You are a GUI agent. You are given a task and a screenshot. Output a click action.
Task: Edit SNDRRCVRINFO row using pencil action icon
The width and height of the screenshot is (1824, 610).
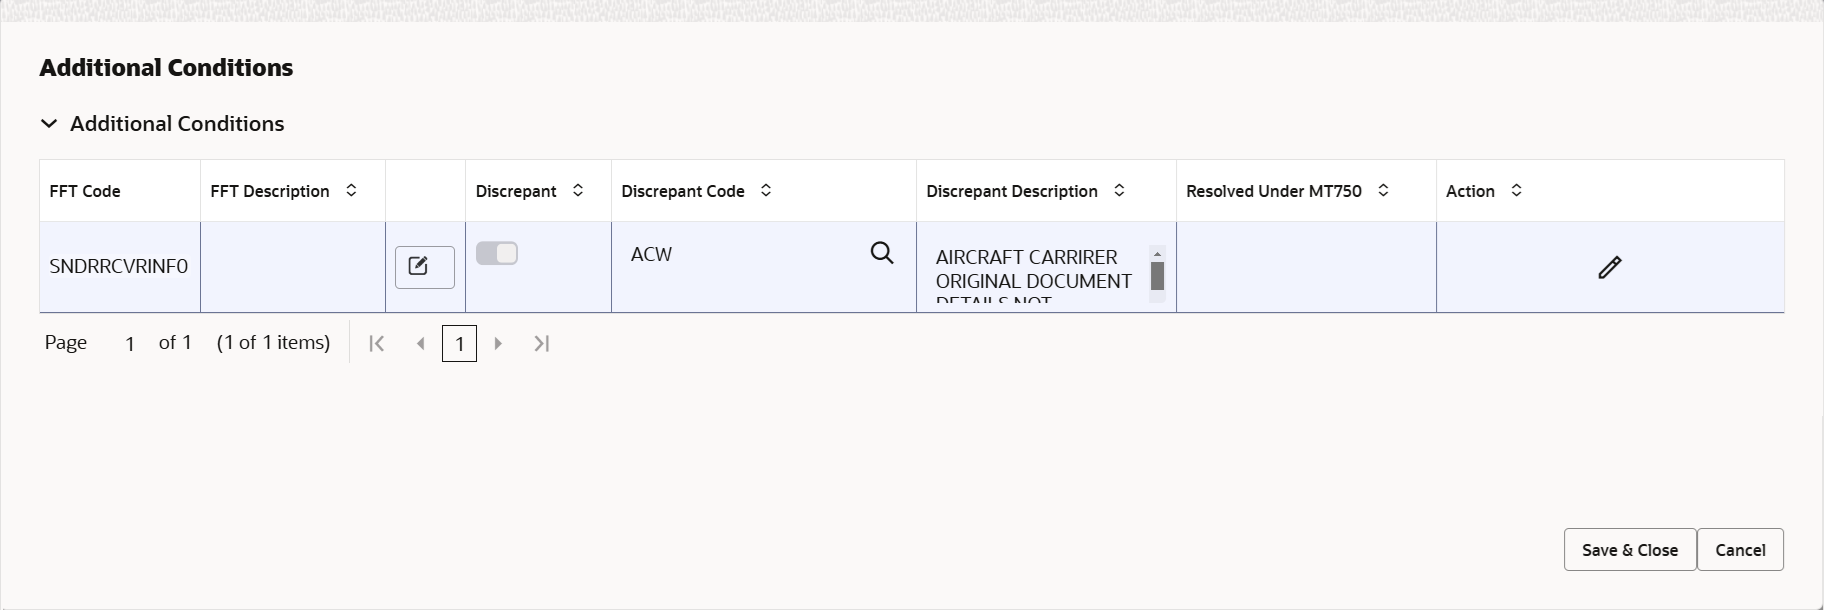[1609, 267]
